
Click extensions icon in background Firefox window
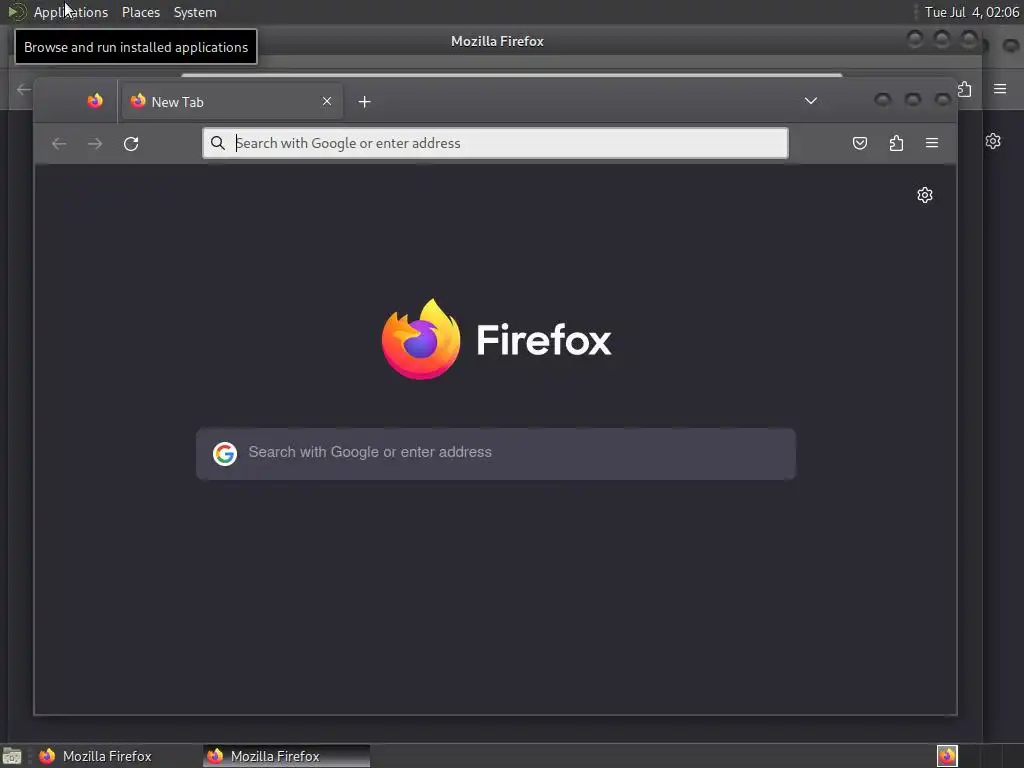pyautogui.click(x=965, y=89)
